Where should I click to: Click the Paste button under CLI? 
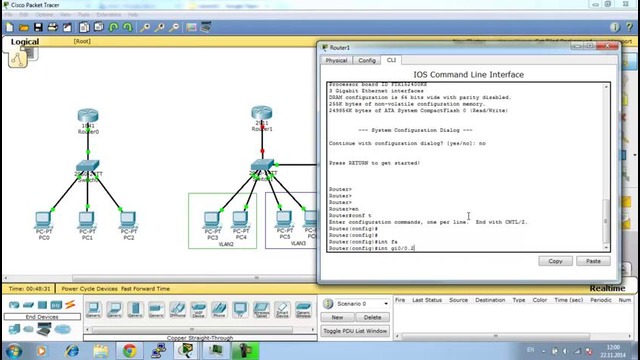[x=593, y=261]
